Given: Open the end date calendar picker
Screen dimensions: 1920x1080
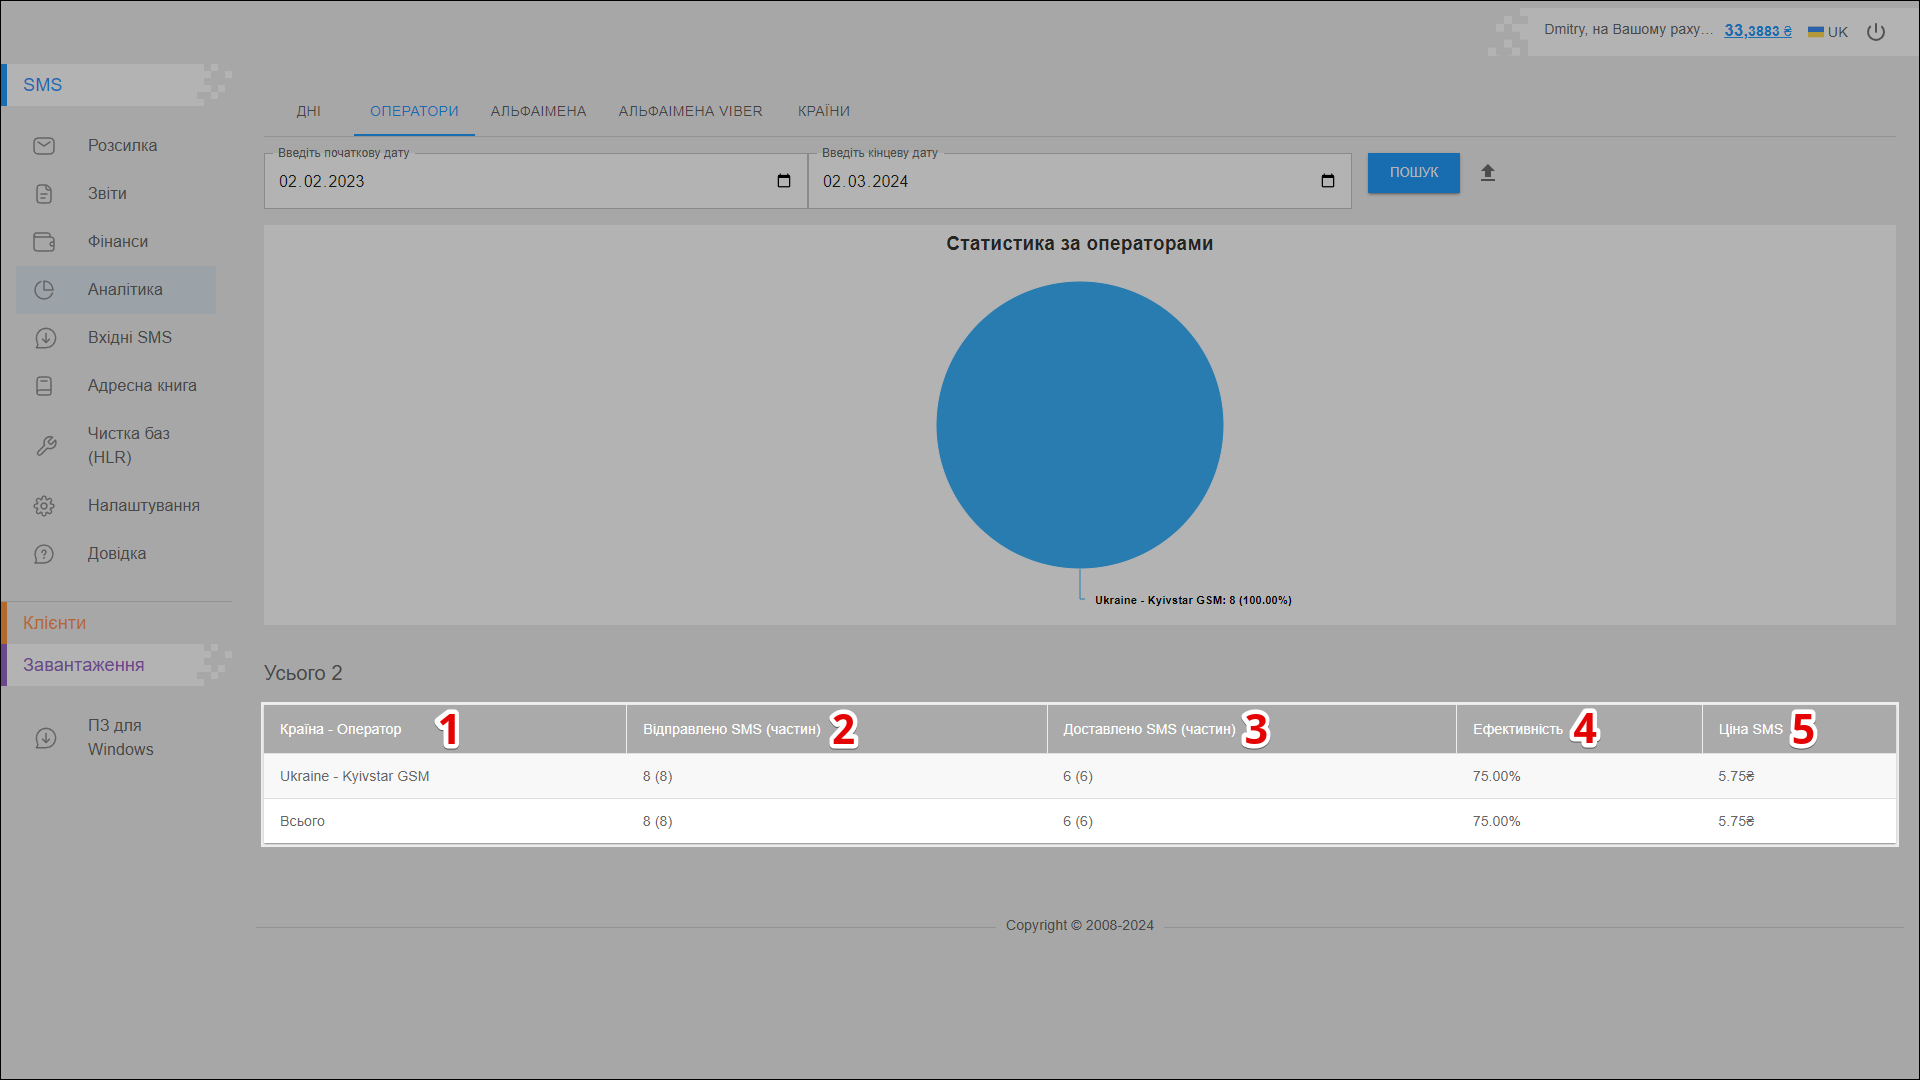Looking at the screenshot, I should coord(1328,181).
